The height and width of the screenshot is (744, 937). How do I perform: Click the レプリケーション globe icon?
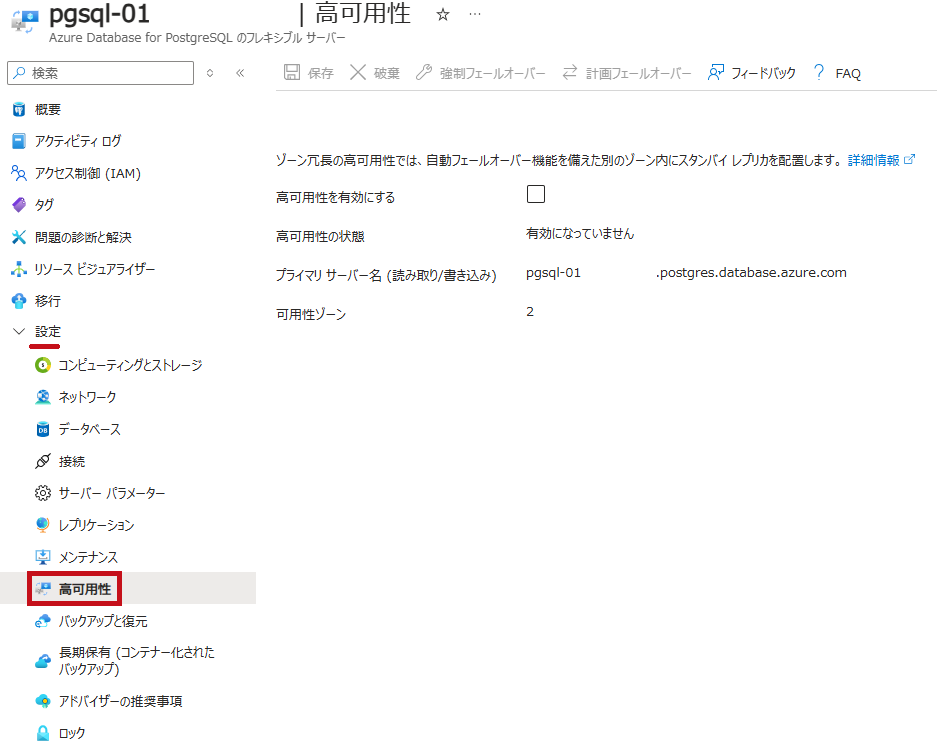click(43, 525)
